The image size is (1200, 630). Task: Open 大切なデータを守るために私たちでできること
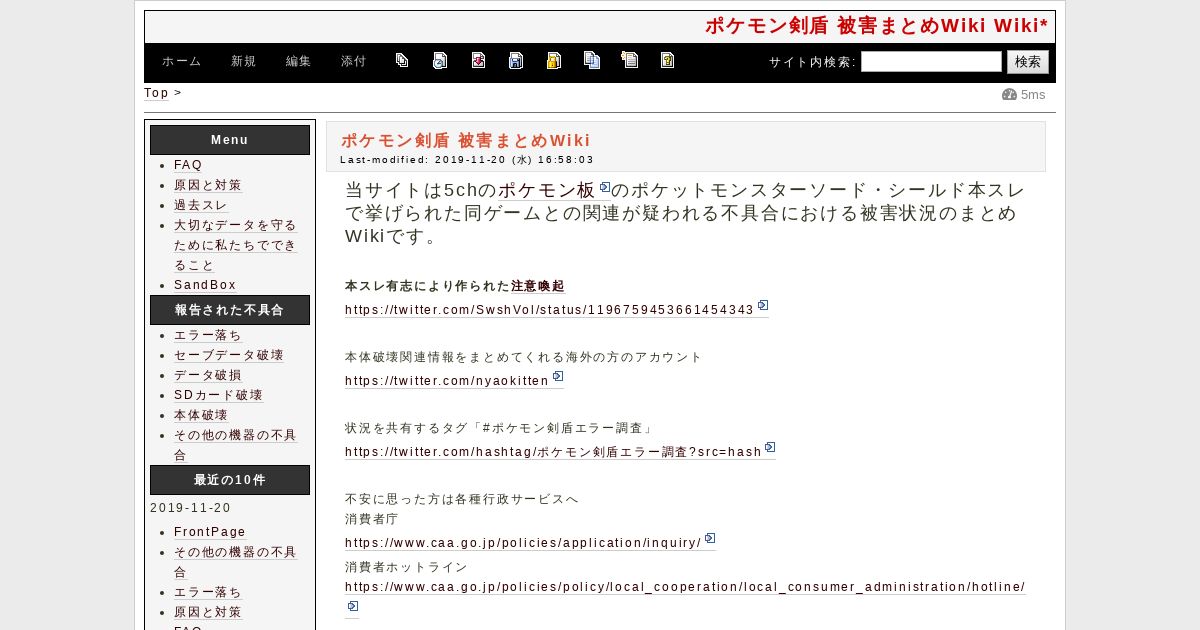pyautogui.click(x=235, y=245)
